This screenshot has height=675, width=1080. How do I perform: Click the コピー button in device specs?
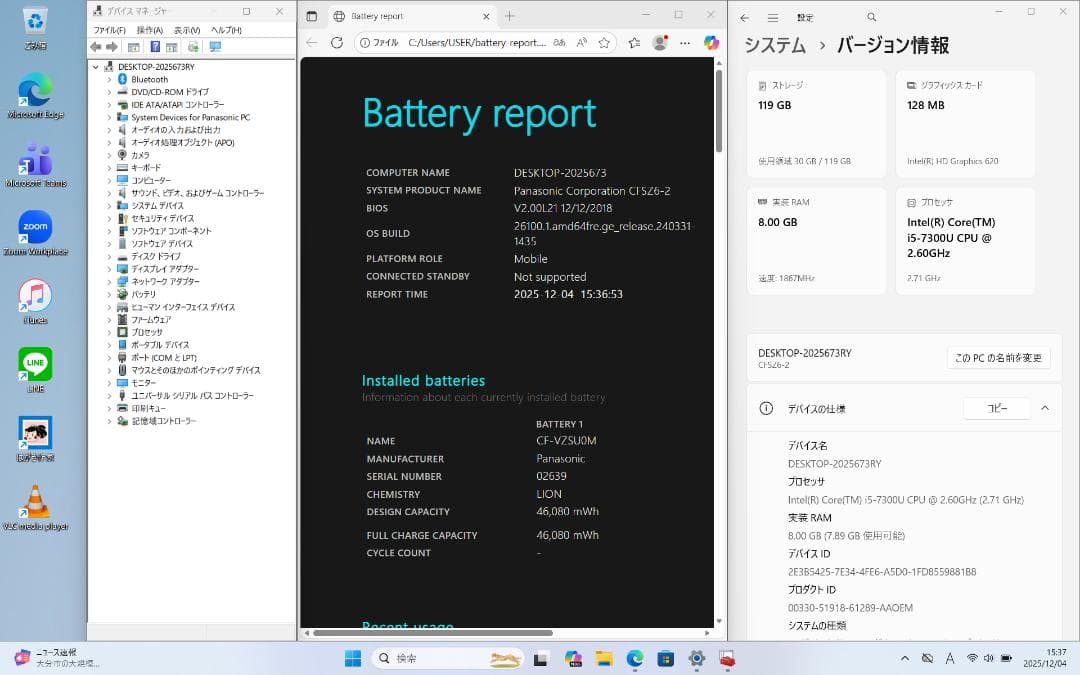[996, 408]
